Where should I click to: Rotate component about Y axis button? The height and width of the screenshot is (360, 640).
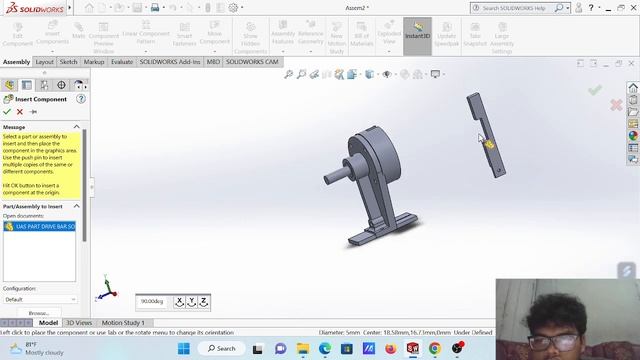191,302
